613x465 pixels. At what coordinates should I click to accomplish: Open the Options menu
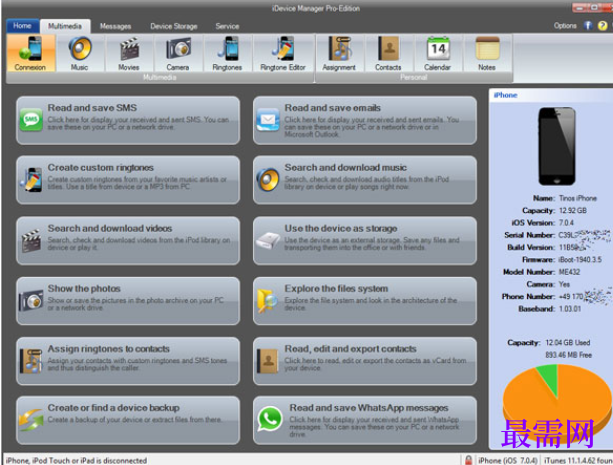[x=565, y=26]
